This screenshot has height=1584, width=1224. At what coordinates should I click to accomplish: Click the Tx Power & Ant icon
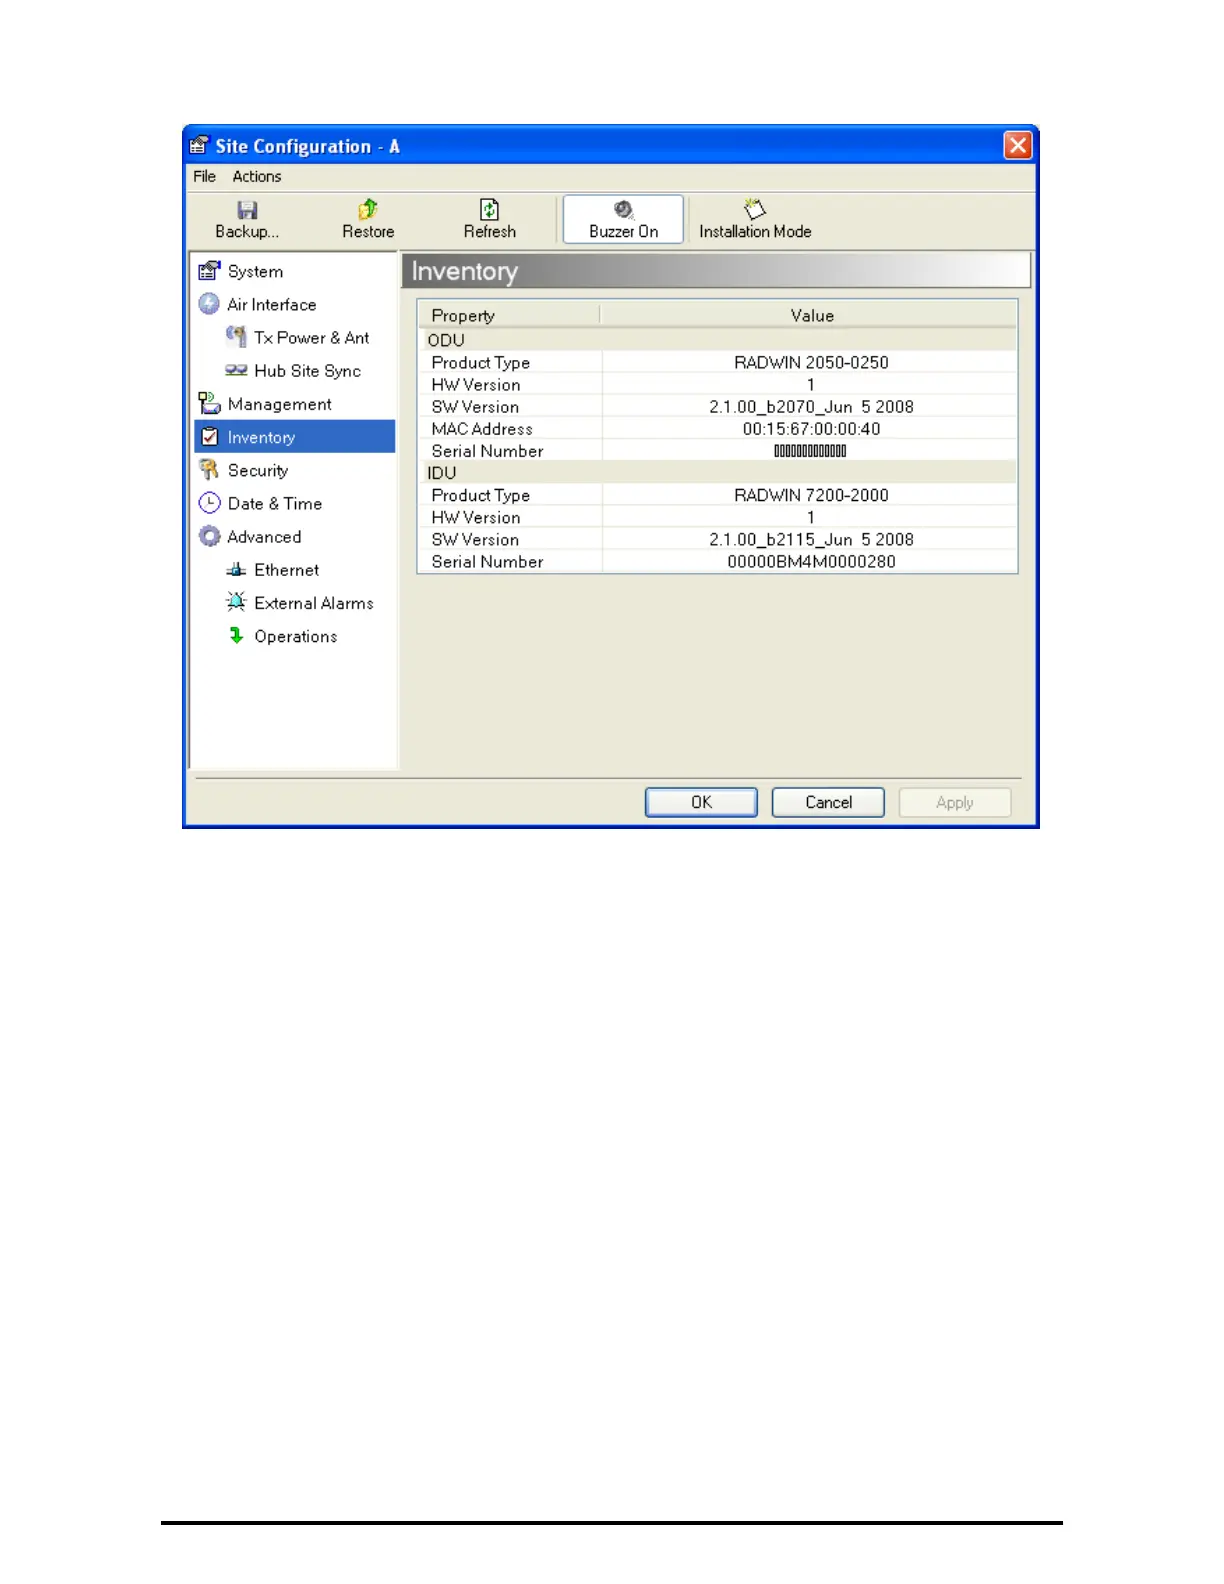[236, 337]
